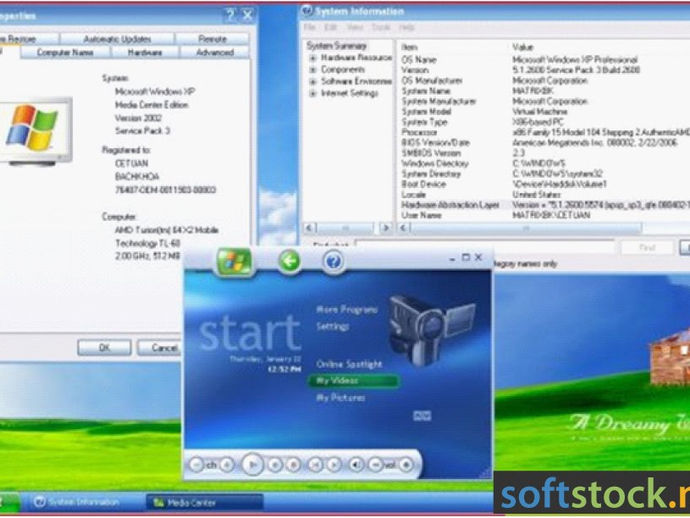
Task: Click the Find button in System Information
Action: (647, 247)
